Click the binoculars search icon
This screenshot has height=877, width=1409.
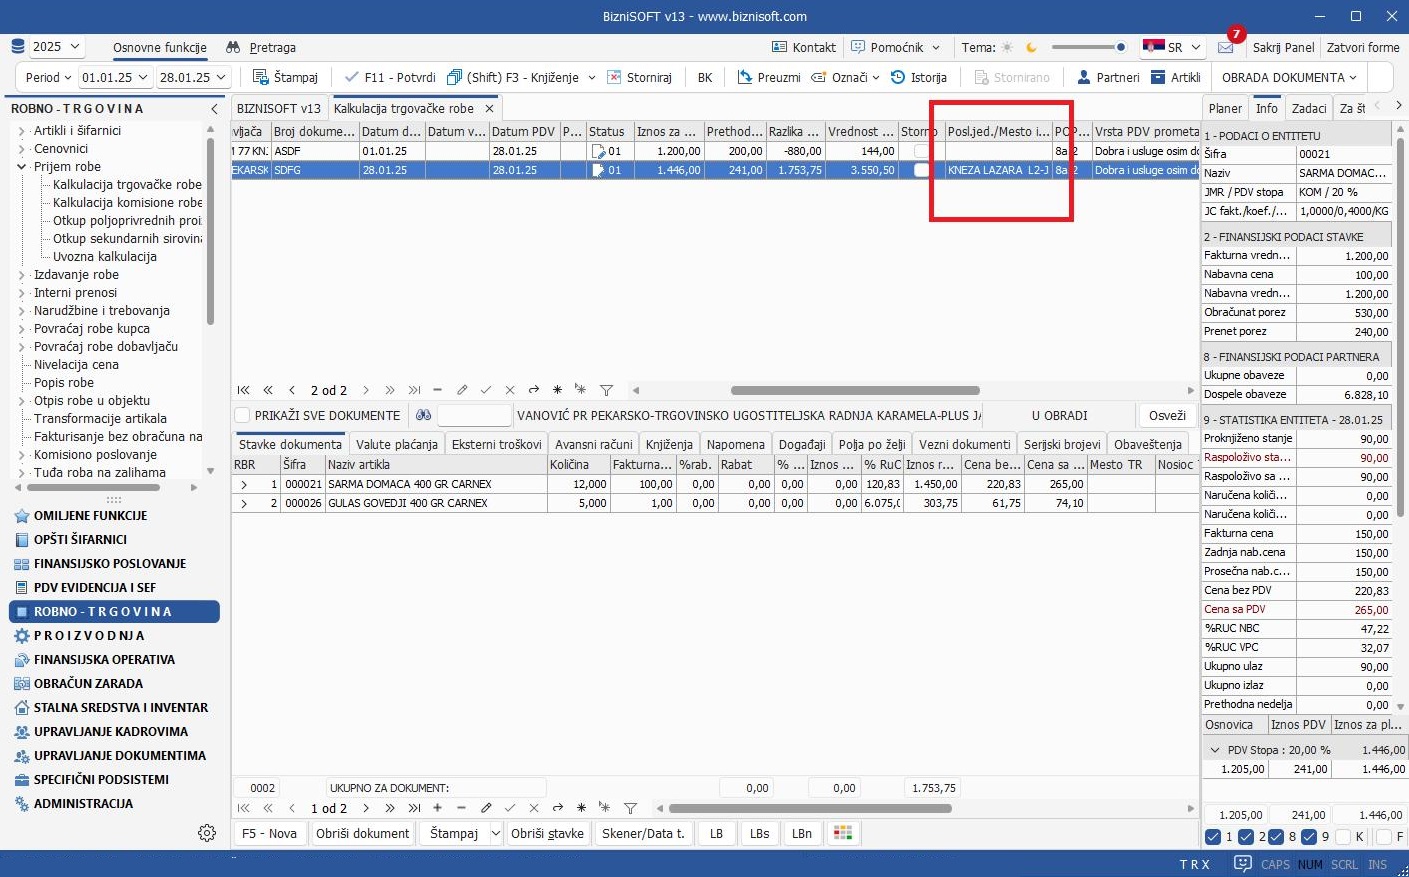point(423,415)
